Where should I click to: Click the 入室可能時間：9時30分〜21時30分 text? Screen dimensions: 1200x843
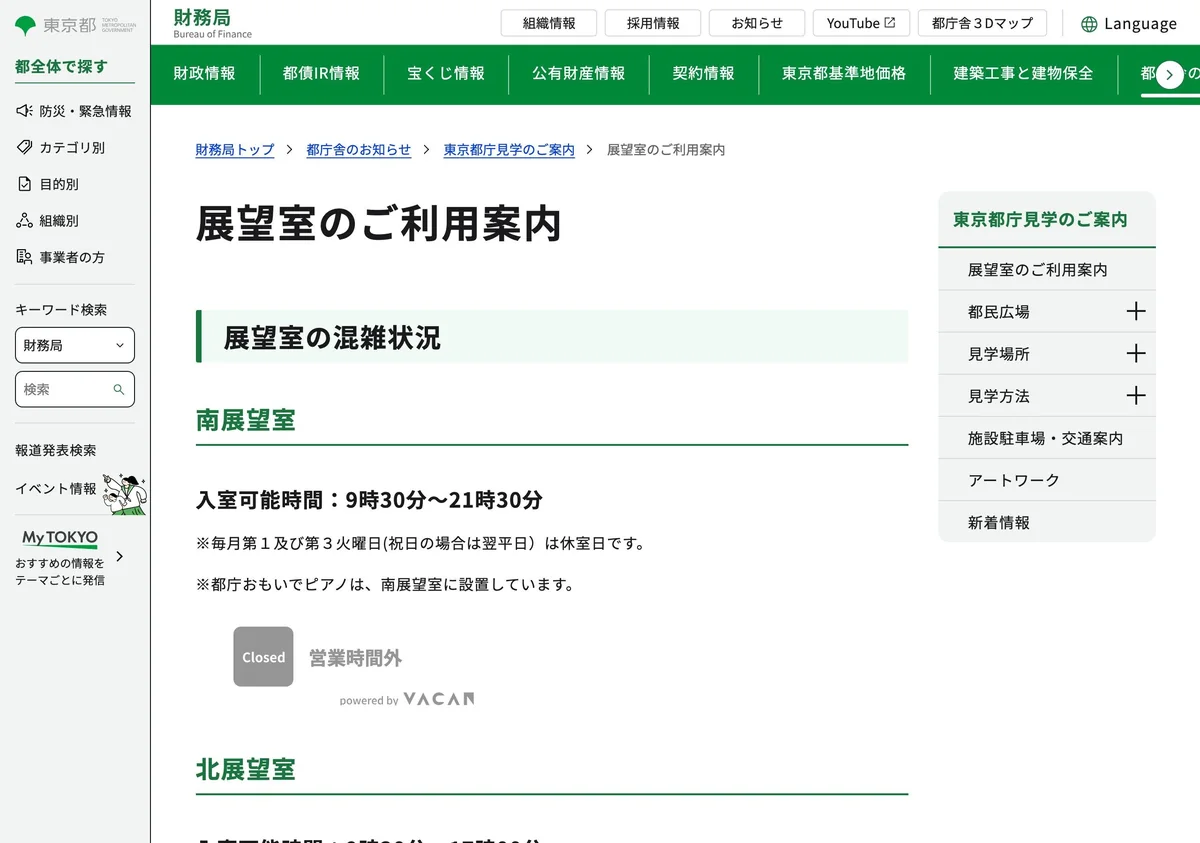369,499
